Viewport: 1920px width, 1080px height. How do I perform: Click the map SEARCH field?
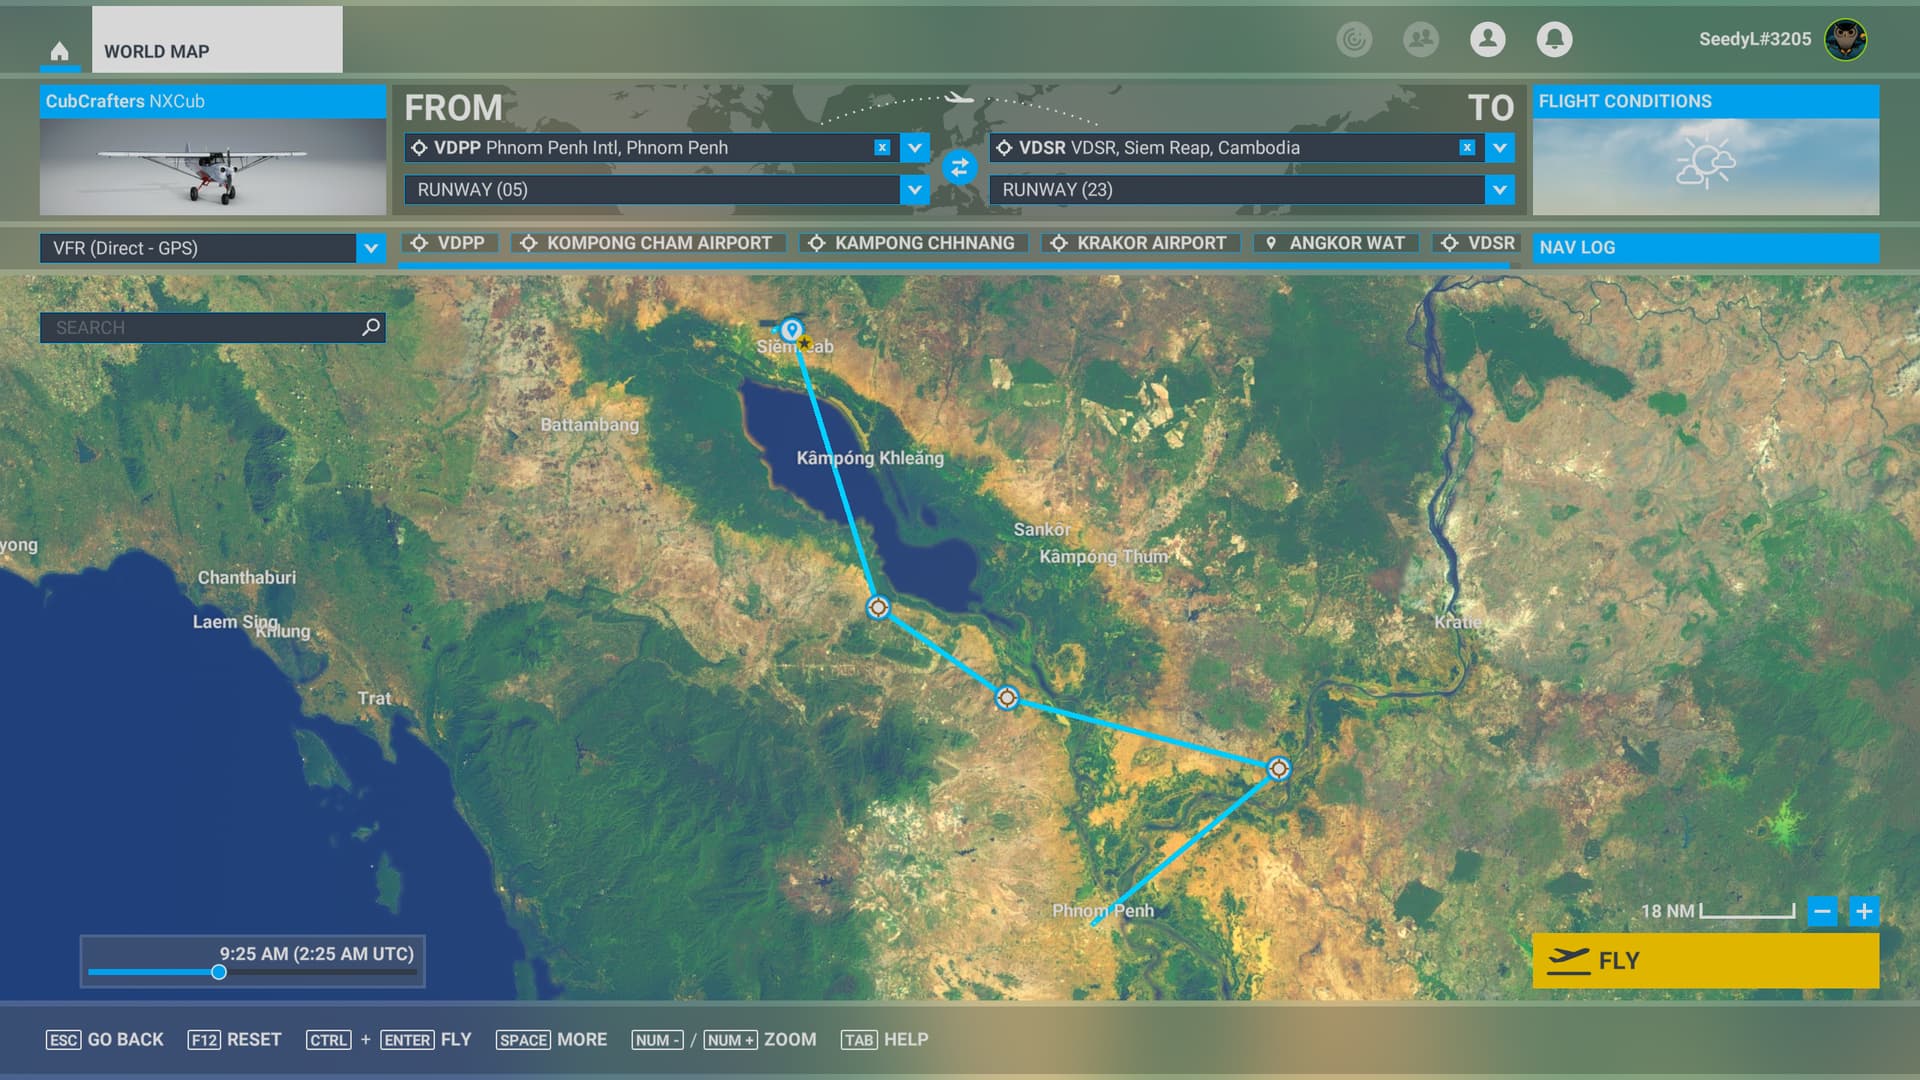200,327
